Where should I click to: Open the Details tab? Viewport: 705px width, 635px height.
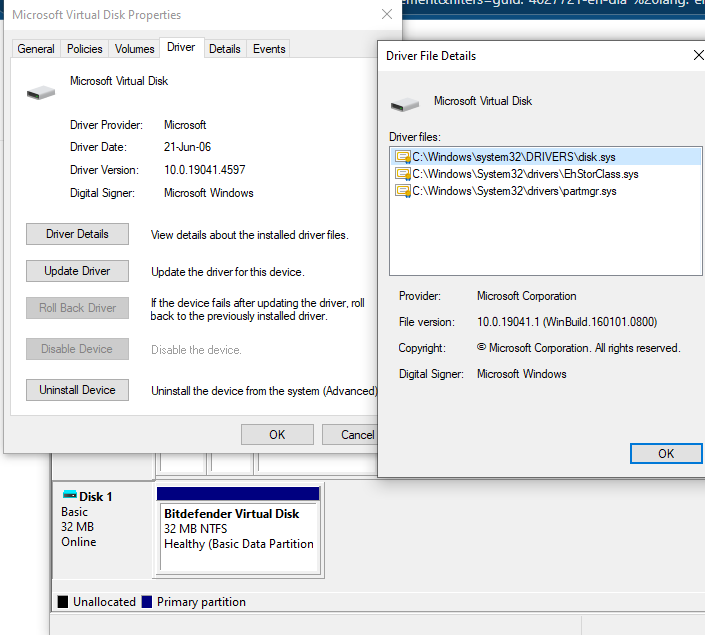click(x=225, y=49)
